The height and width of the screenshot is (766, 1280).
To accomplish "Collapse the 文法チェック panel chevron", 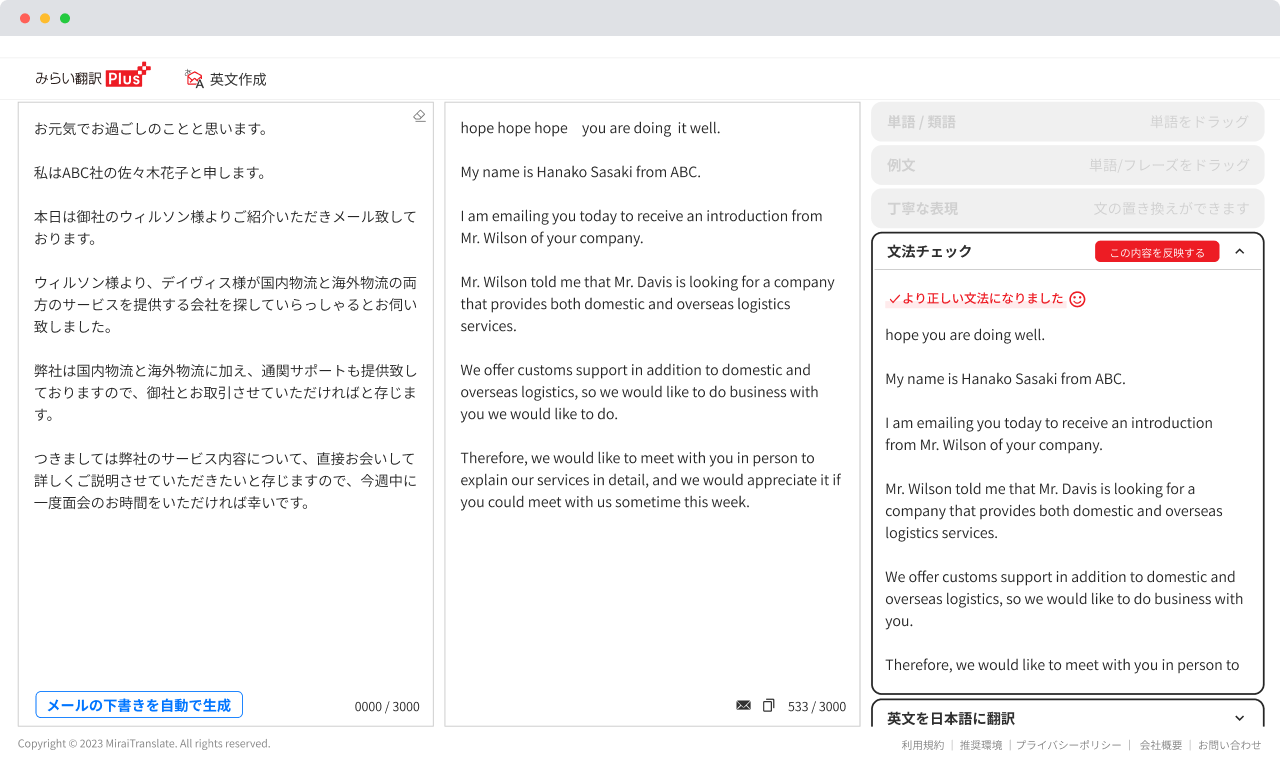I will 1240,252.
